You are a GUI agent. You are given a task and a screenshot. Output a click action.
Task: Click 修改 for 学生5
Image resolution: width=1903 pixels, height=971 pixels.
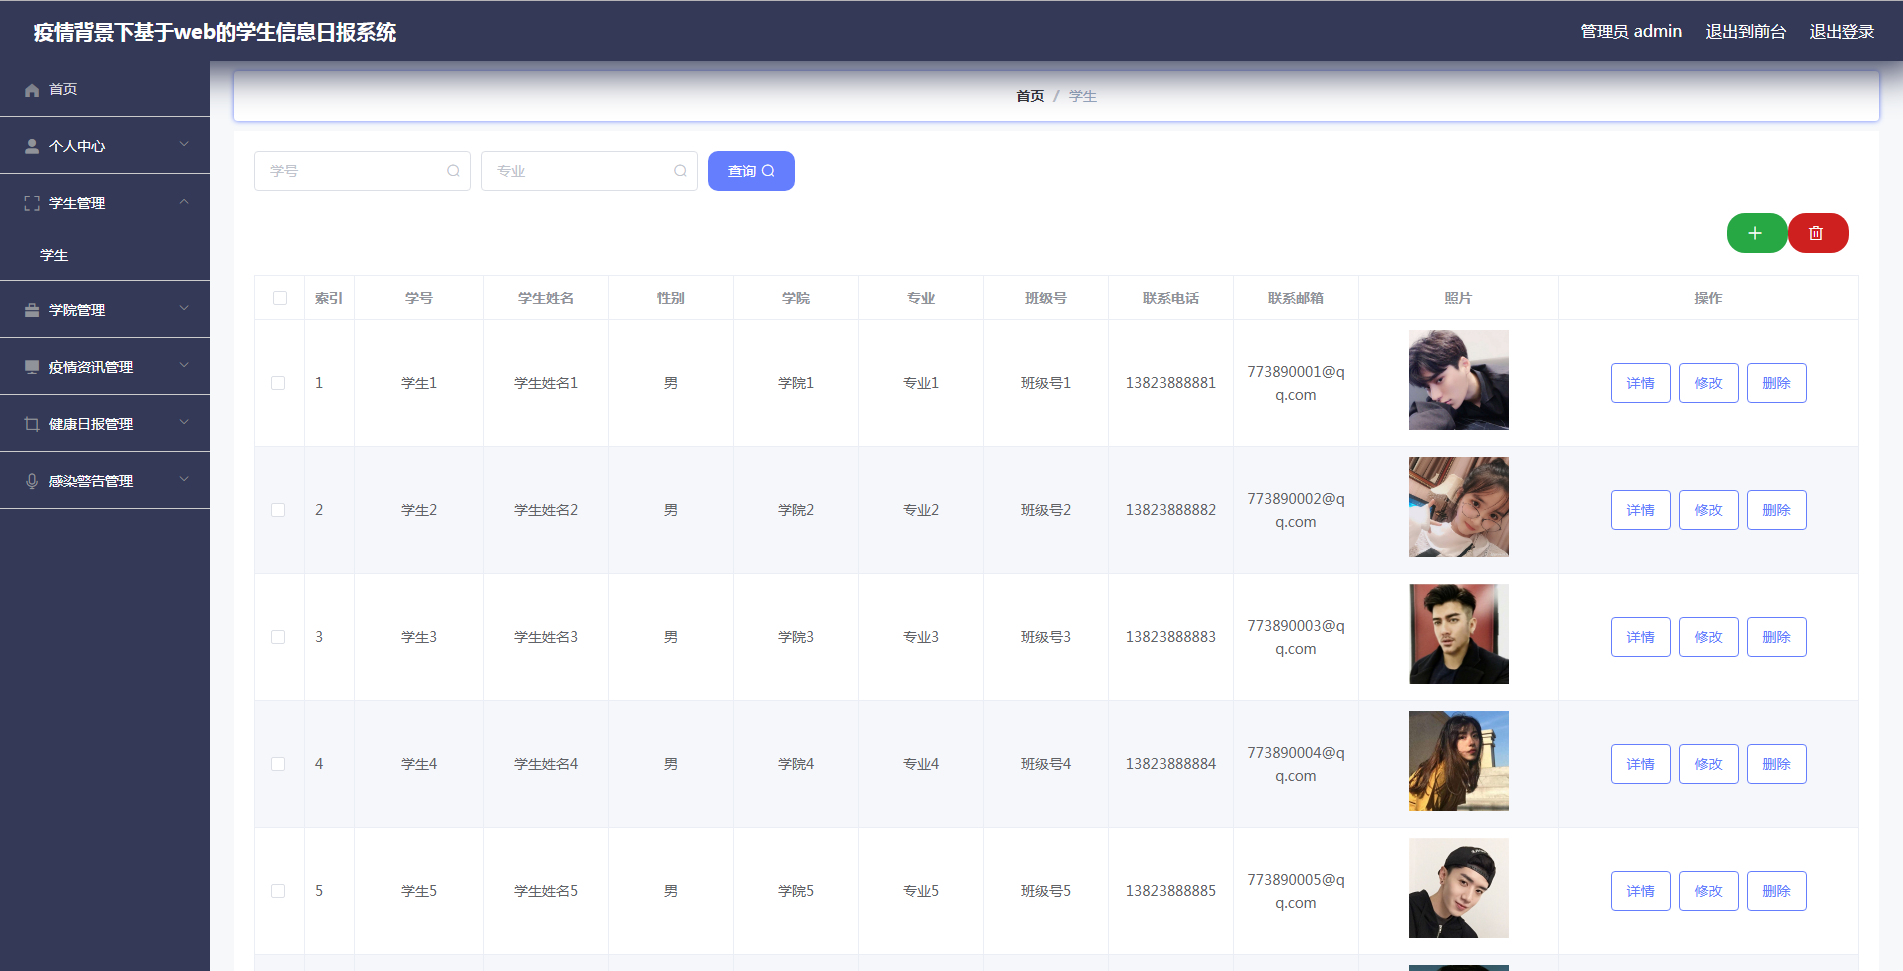[x=1709, y=891]
